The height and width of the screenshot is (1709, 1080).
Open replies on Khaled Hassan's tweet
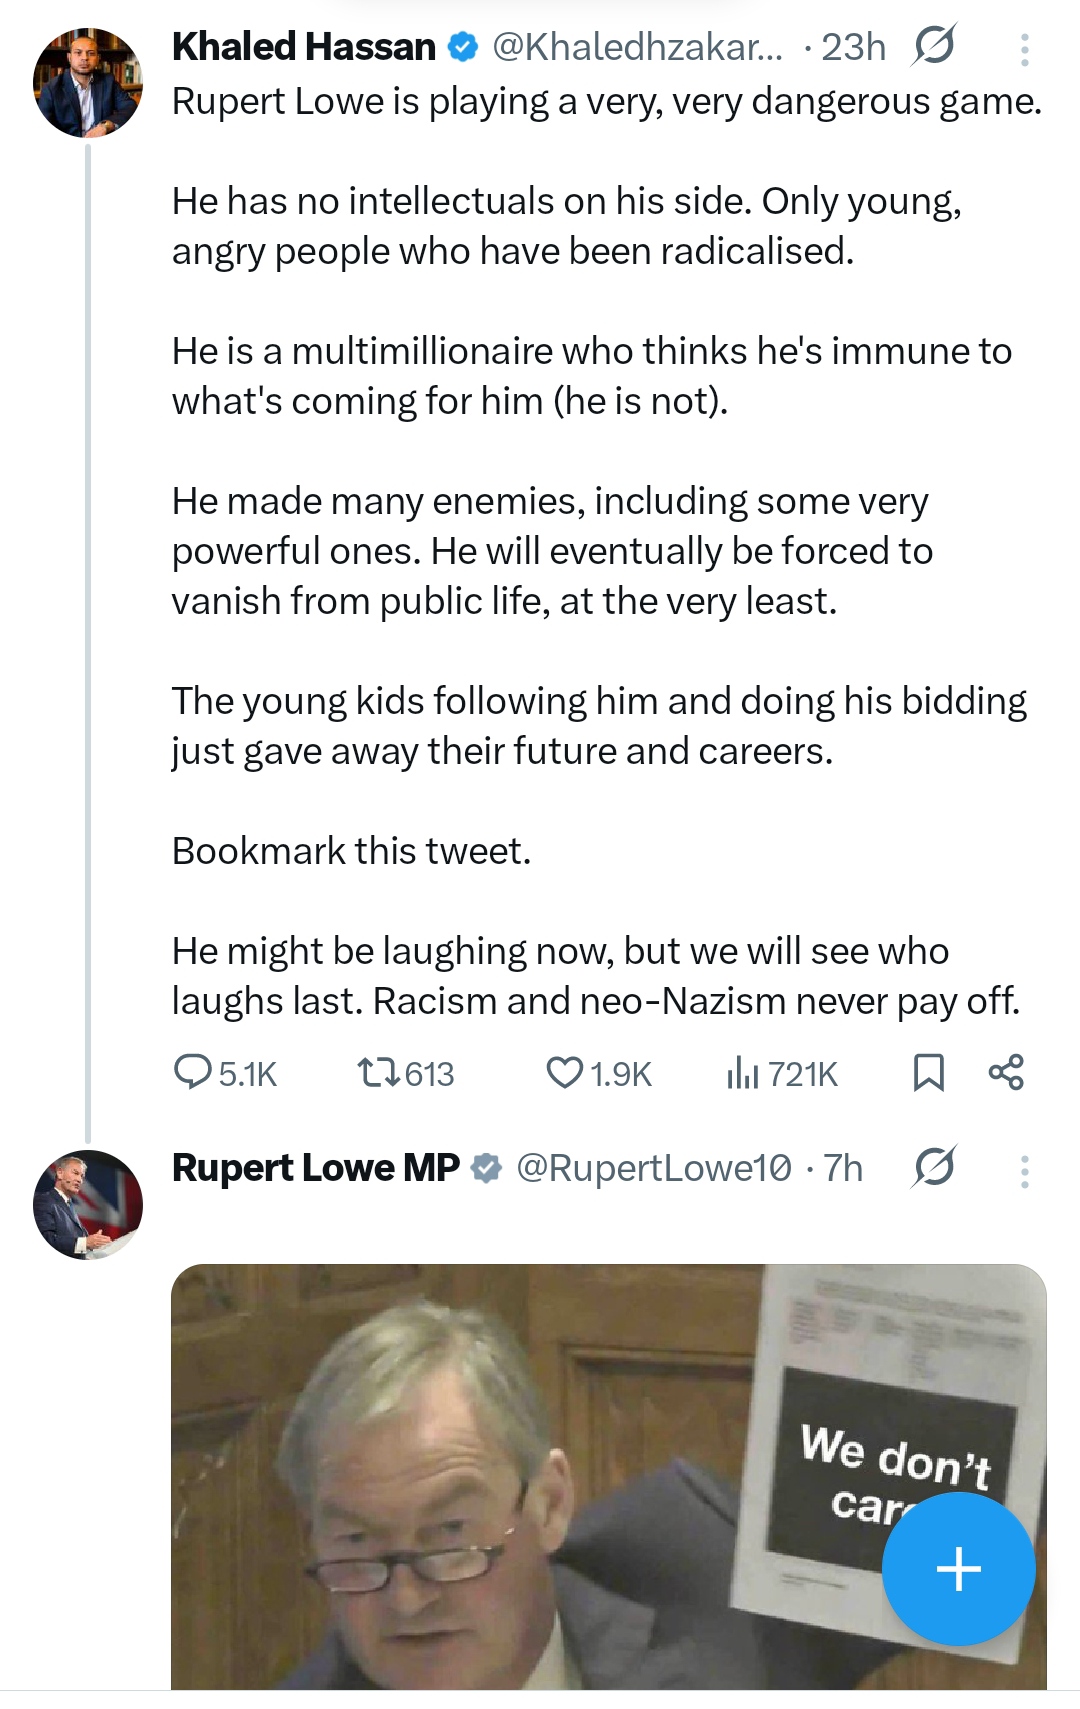pyautogui.click(x=225, y=1073)
